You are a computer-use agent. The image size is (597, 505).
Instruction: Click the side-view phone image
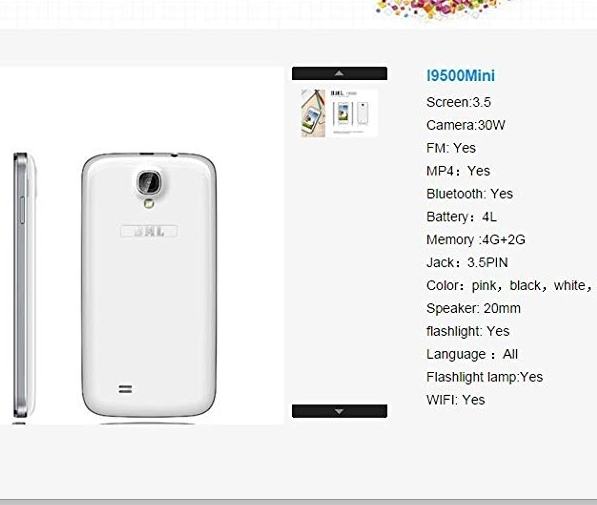[x=24, y=285]
